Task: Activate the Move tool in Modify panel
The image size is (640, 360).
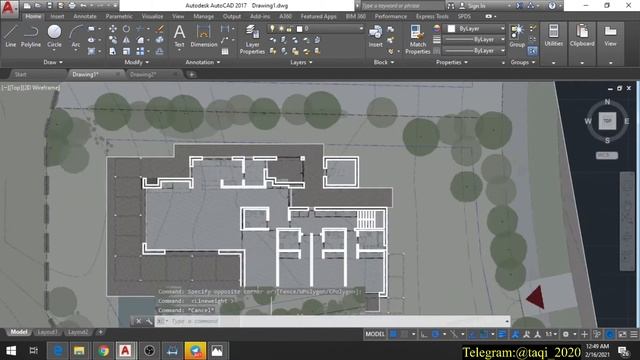Action: pos(113,29)
